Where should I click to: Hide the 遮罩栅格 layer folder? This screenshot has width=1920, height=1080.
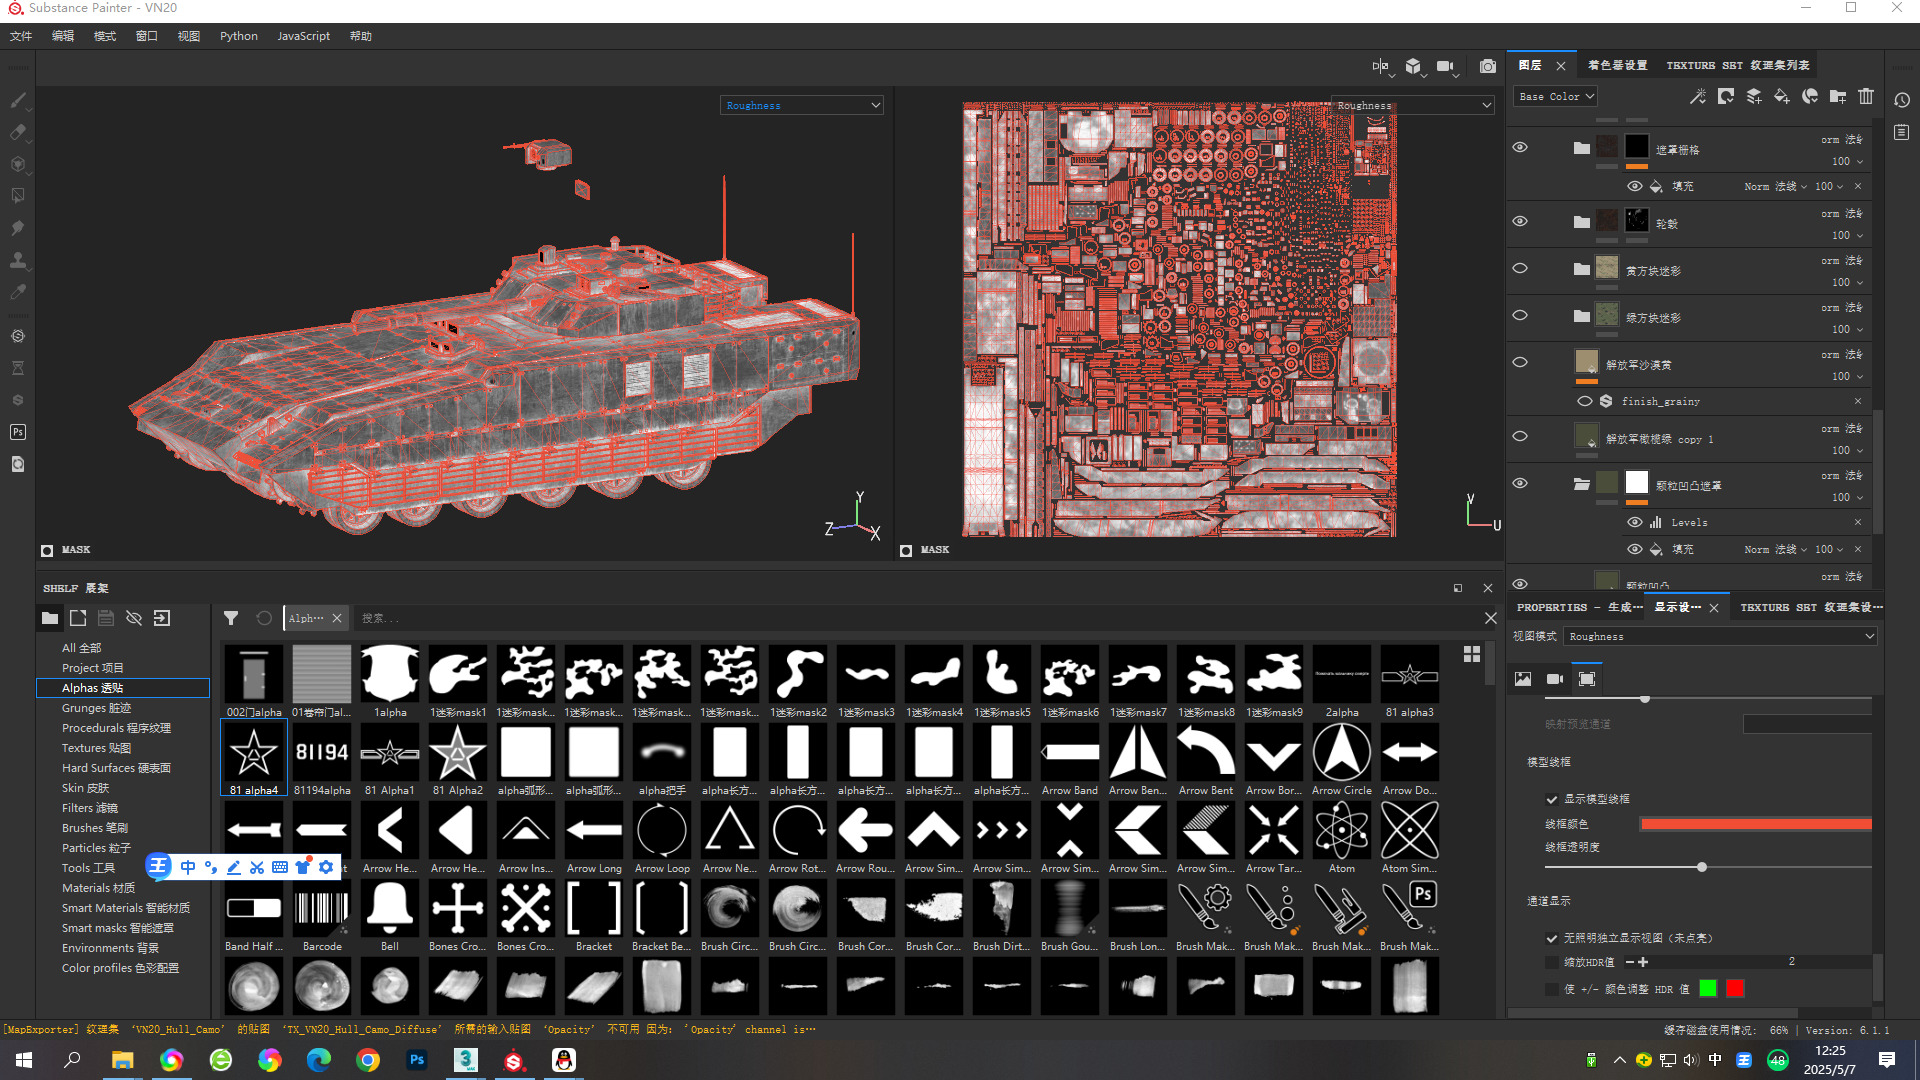[1520, 148]
